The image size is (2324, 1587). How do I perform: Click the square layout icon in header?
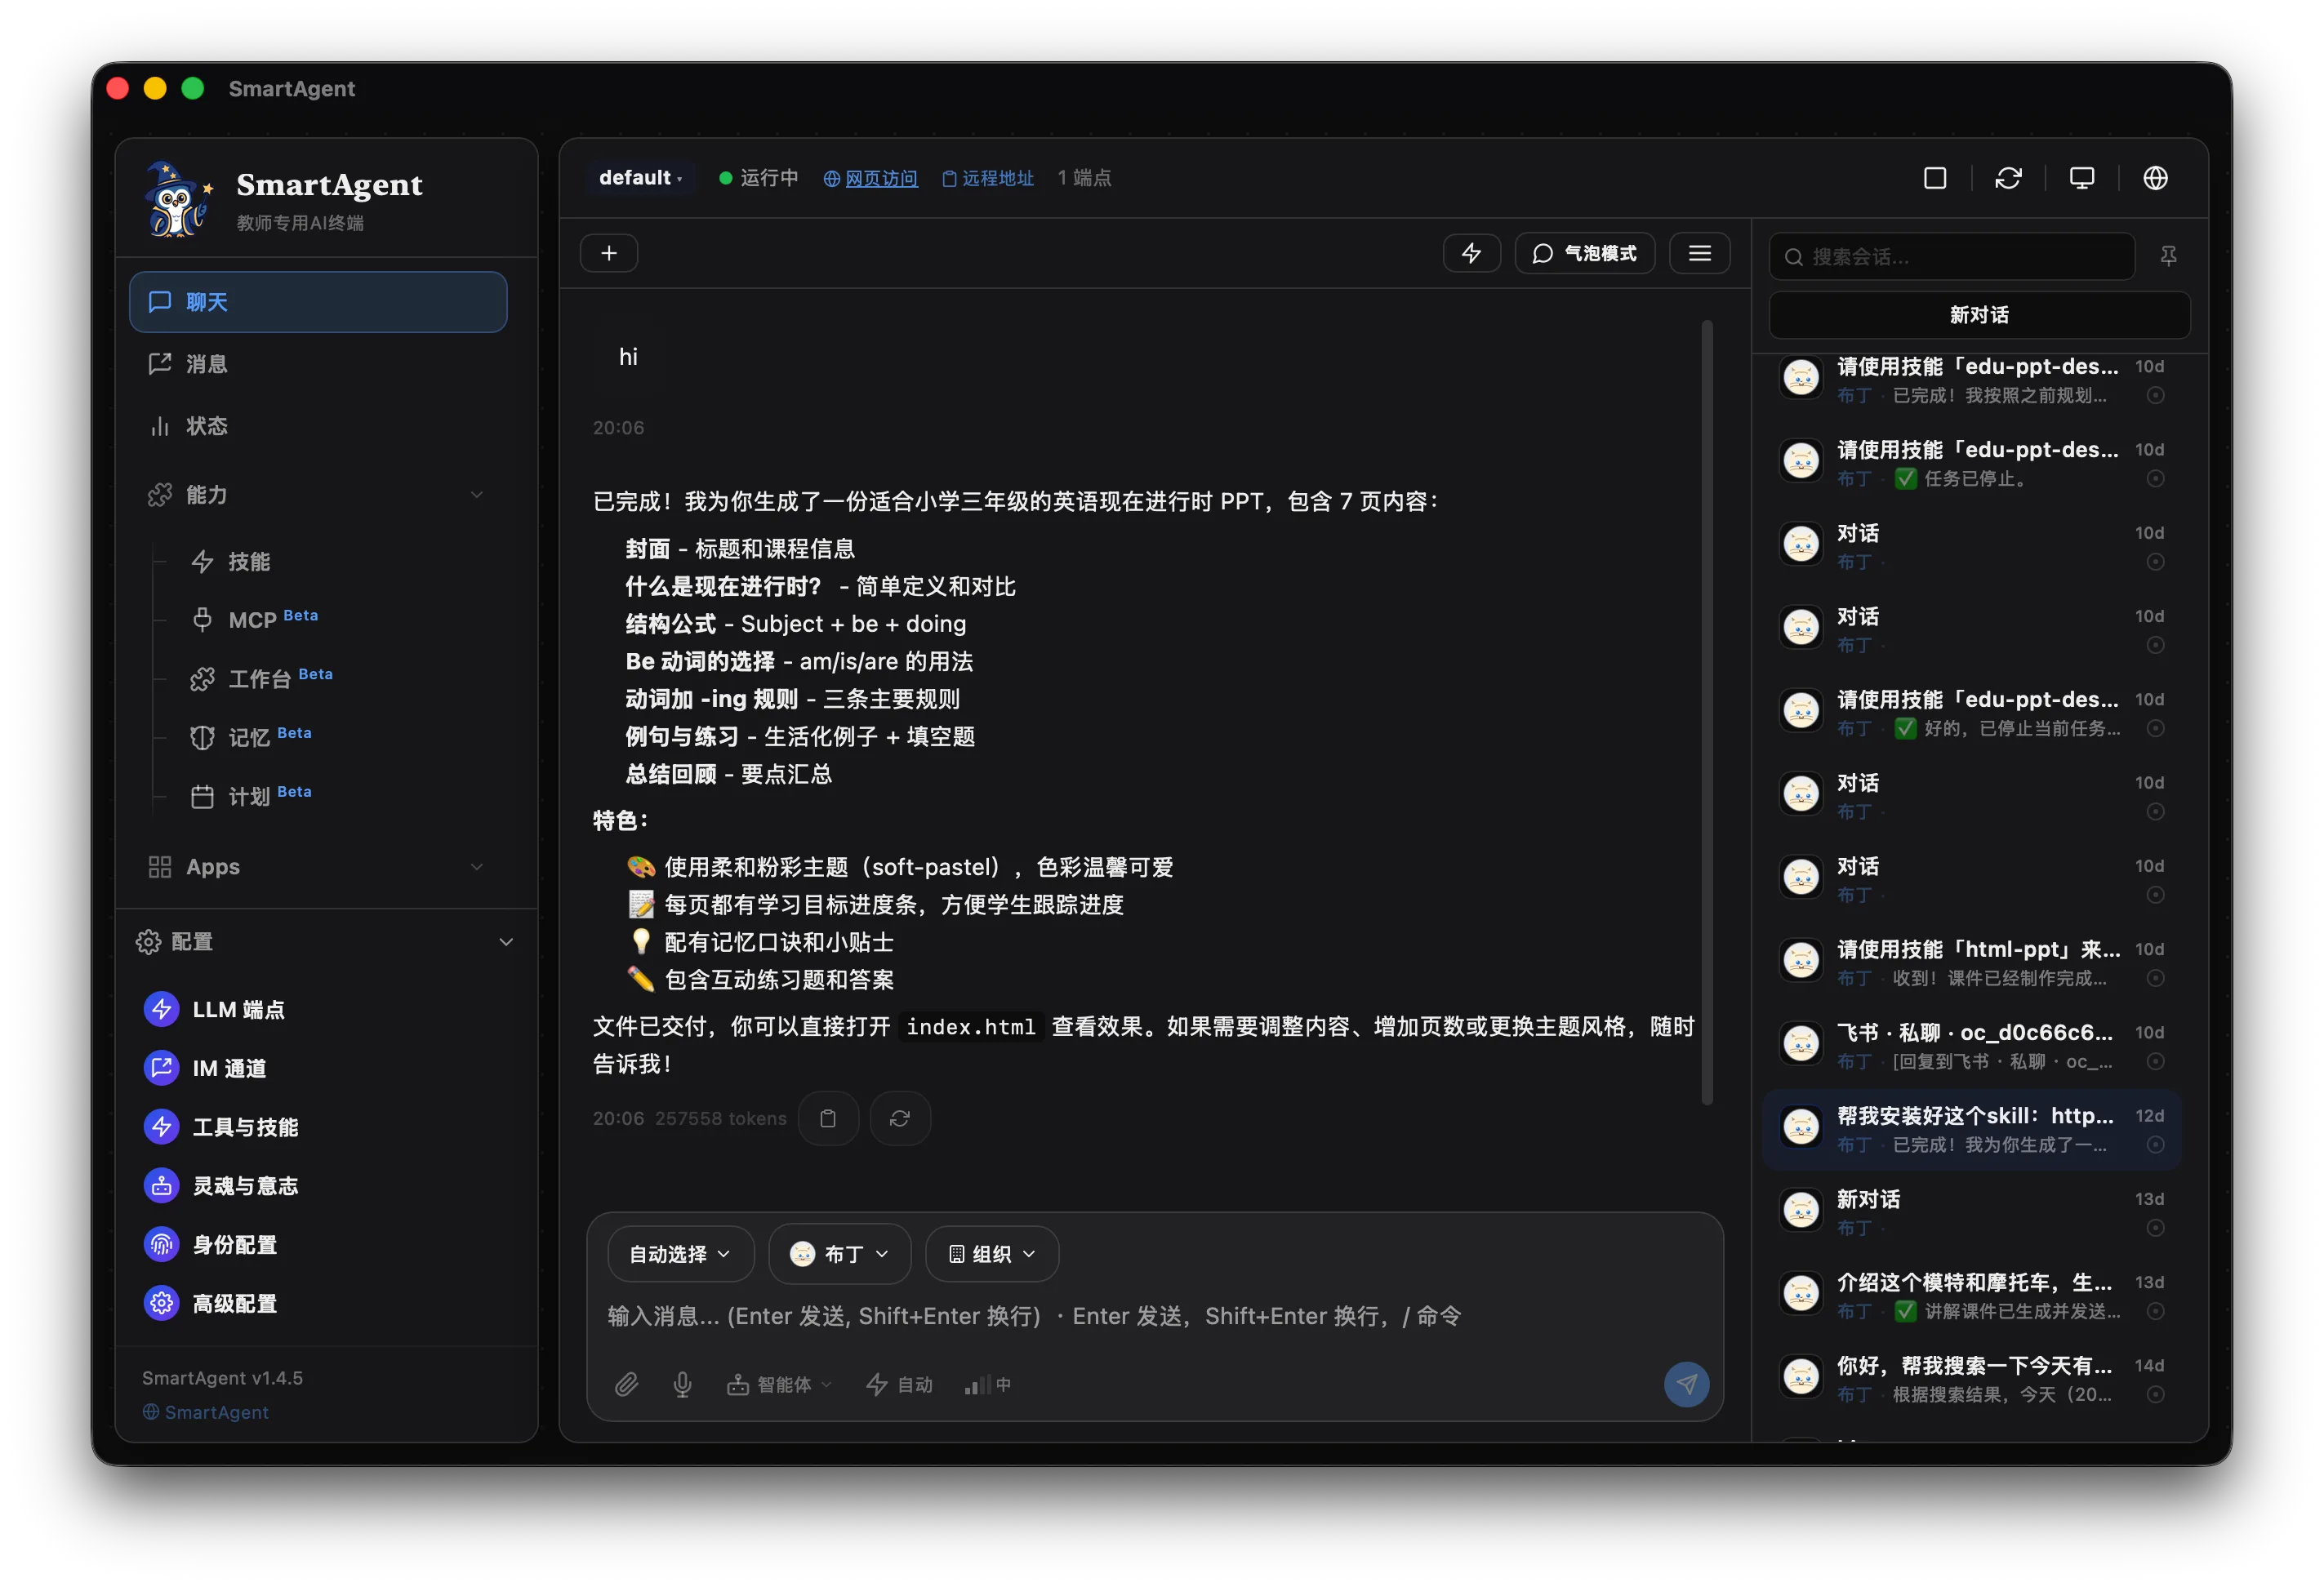coord(1934,178)
